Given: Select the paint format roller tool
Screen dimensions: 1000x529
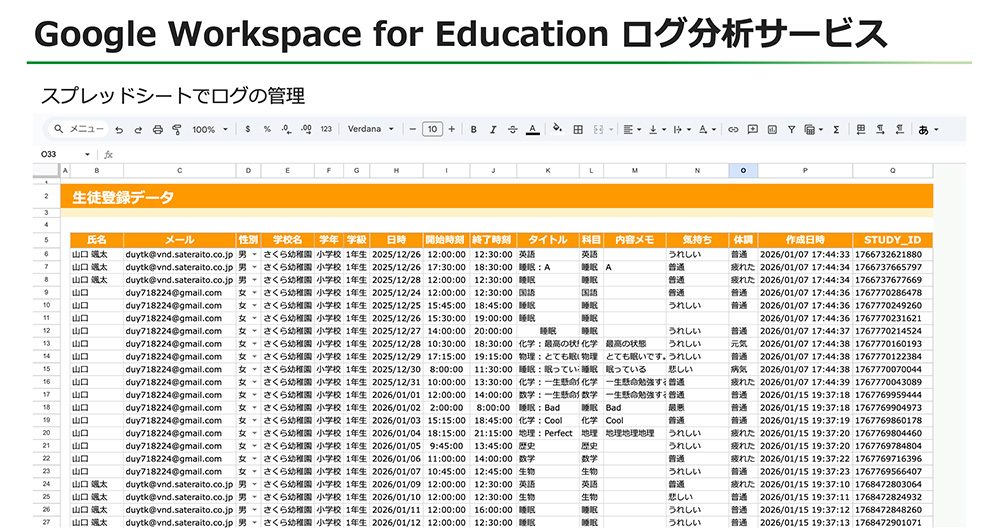Looking at the screenshot, I should tap(176, 130).
